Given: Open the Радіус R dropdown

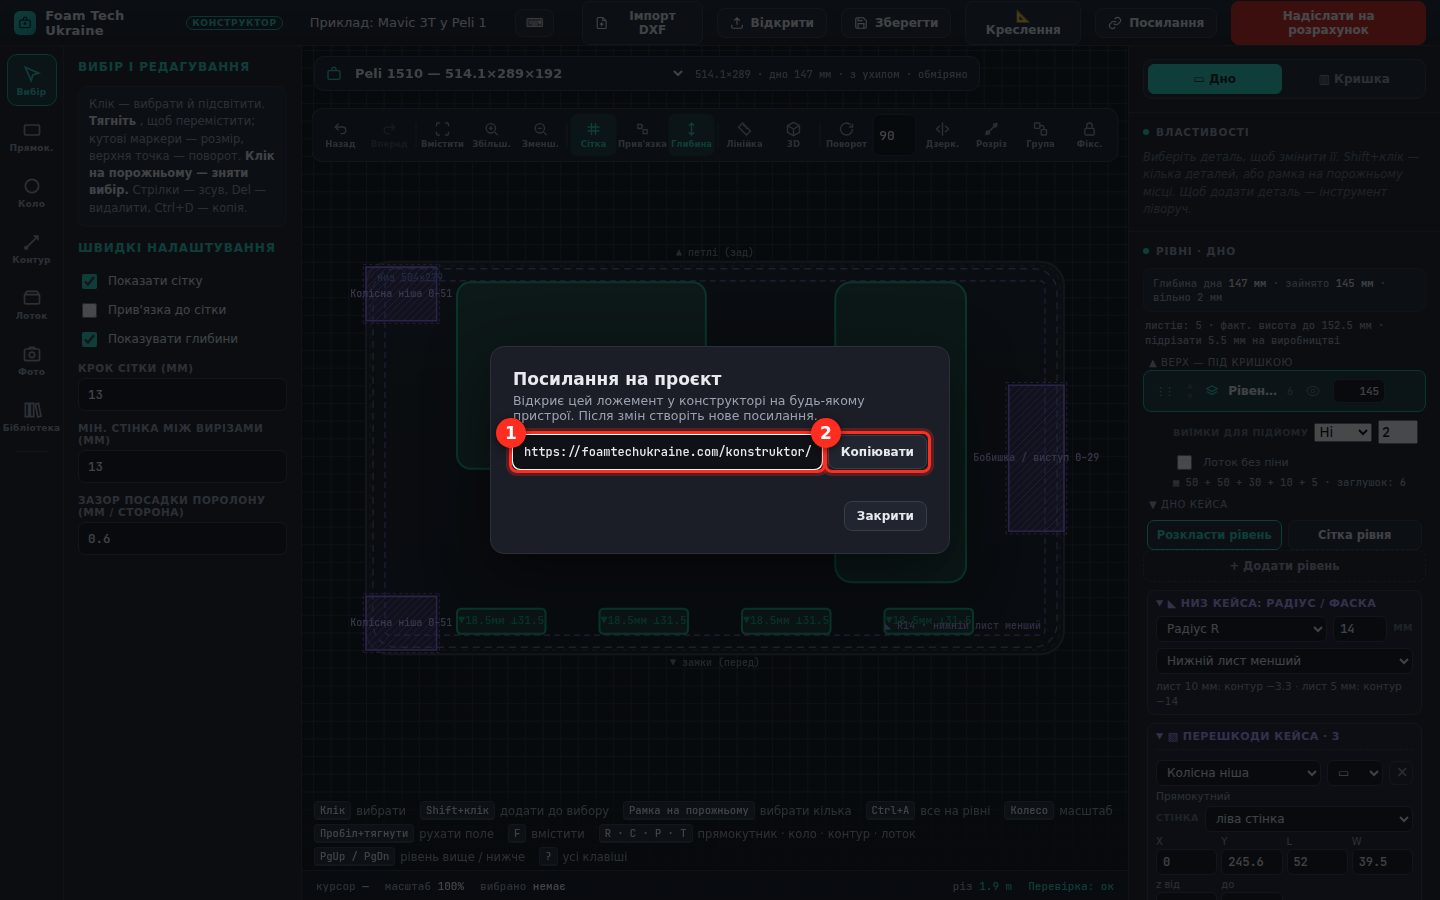Looking at the screenshot, I should click(1241, 629).
